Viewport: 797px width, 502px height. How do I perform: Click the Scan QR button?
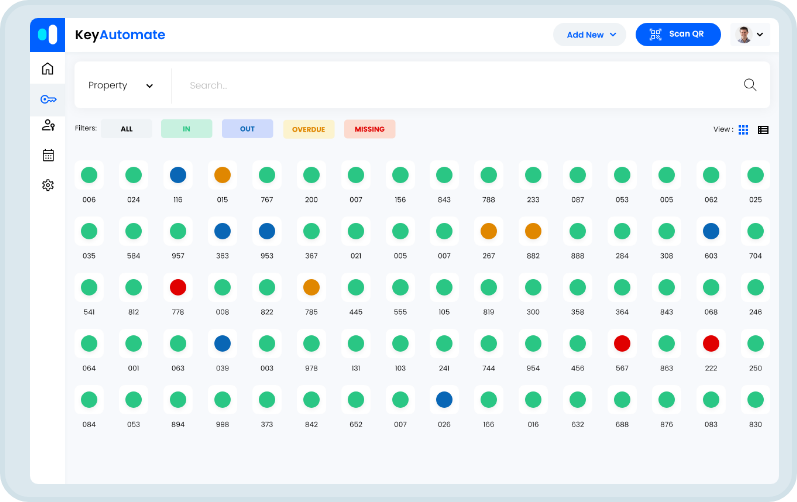pos(677,35)
